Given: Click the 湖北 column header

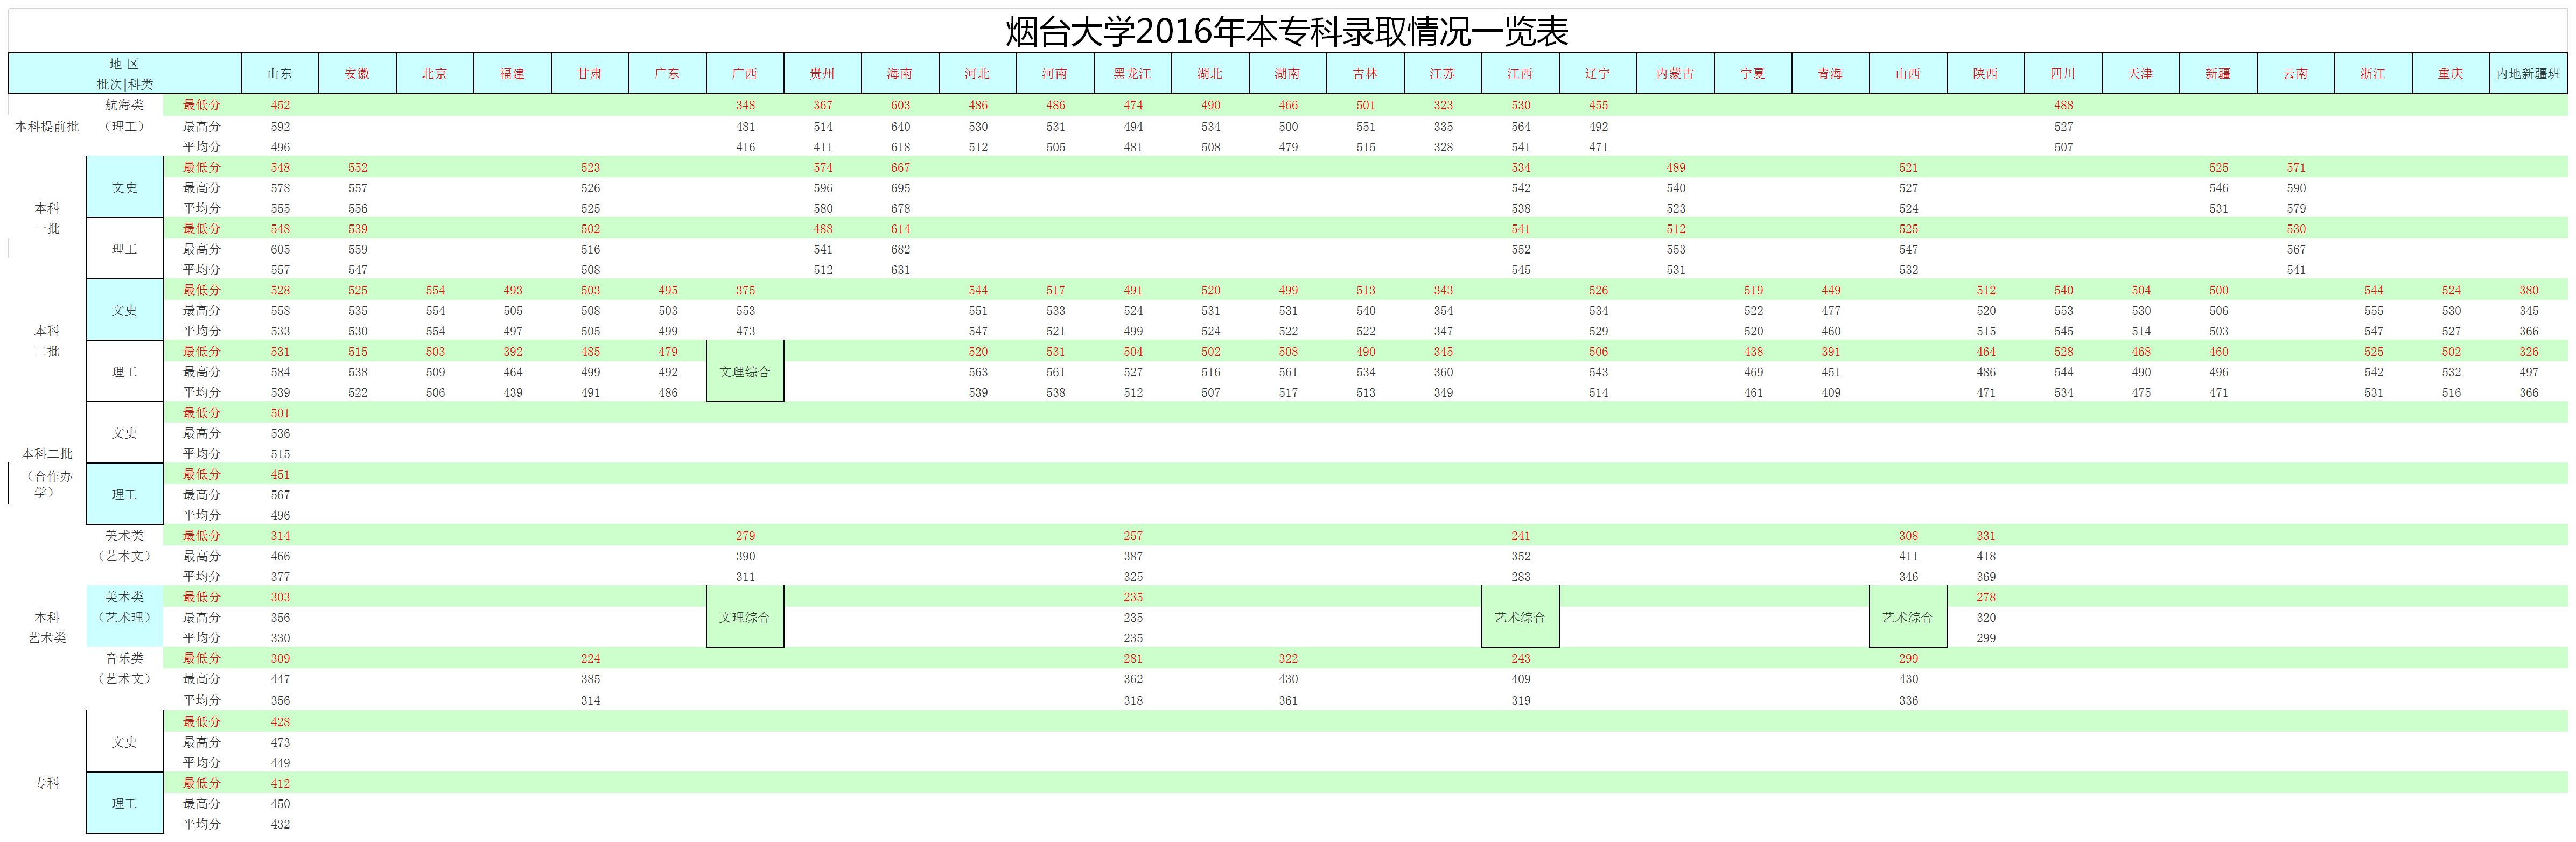Looking at the screenshot, I should [x=1210, y=74].
